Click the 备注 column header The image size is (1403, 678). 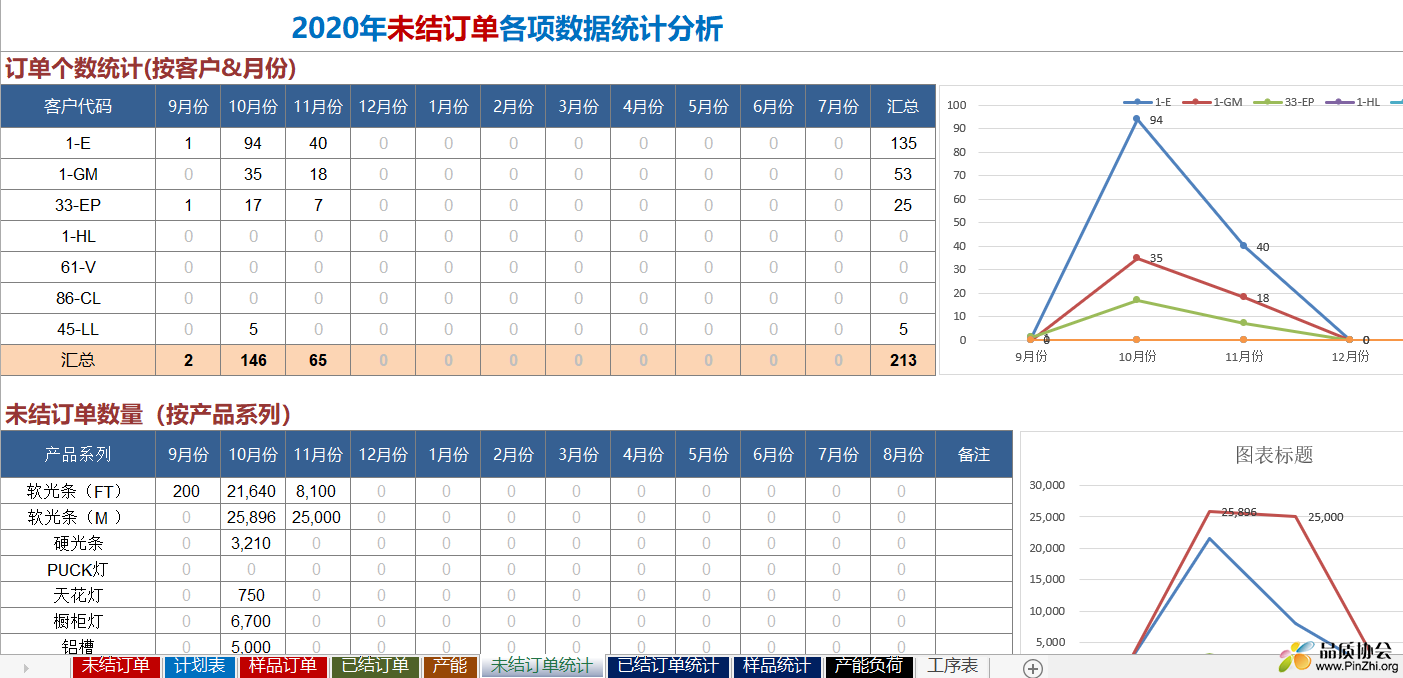[x=974, y=454]
